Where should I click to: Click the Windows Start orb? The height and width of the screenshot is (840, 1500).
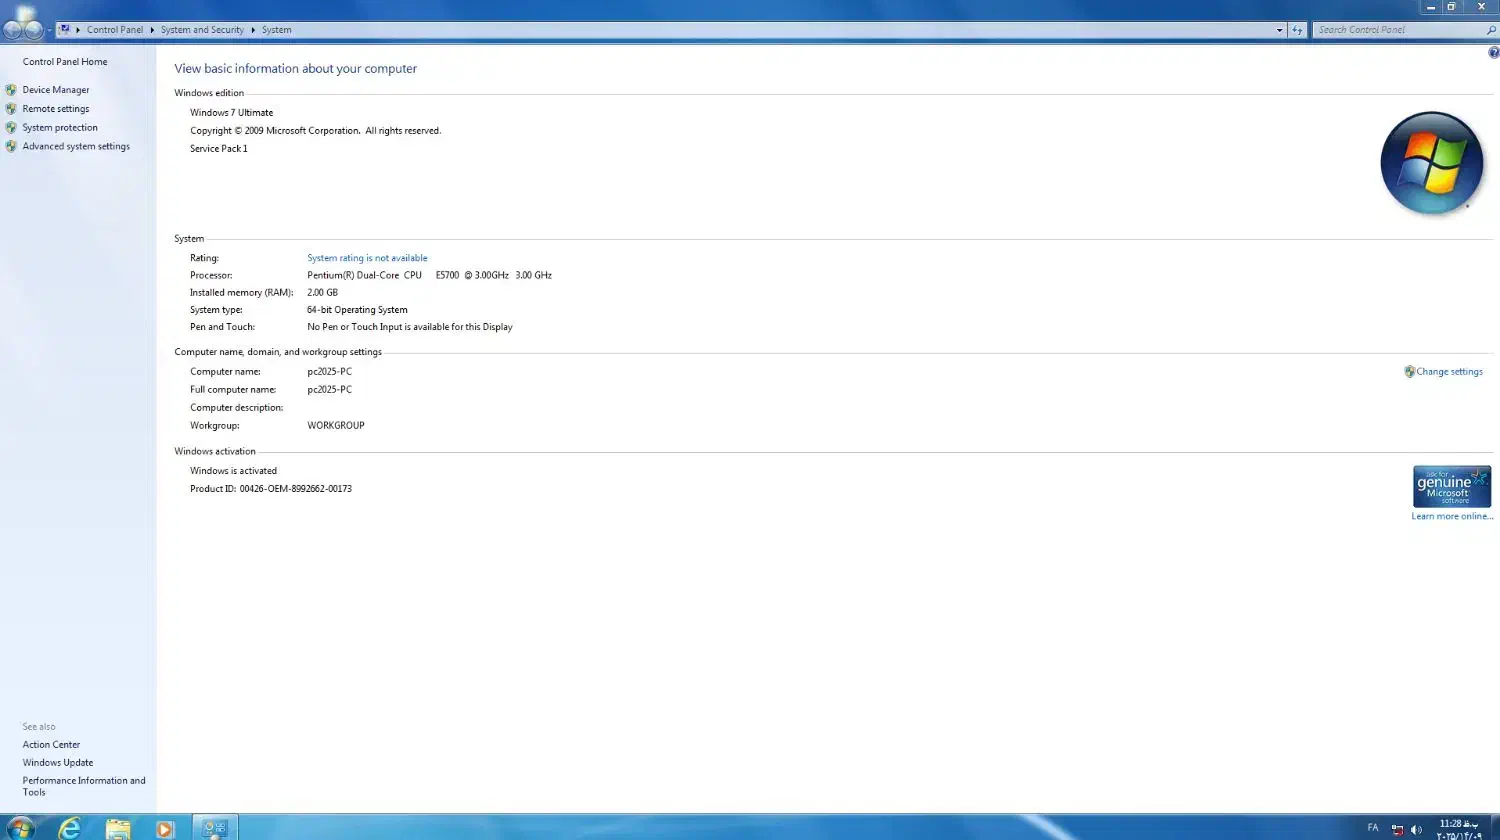pos(20,828)
